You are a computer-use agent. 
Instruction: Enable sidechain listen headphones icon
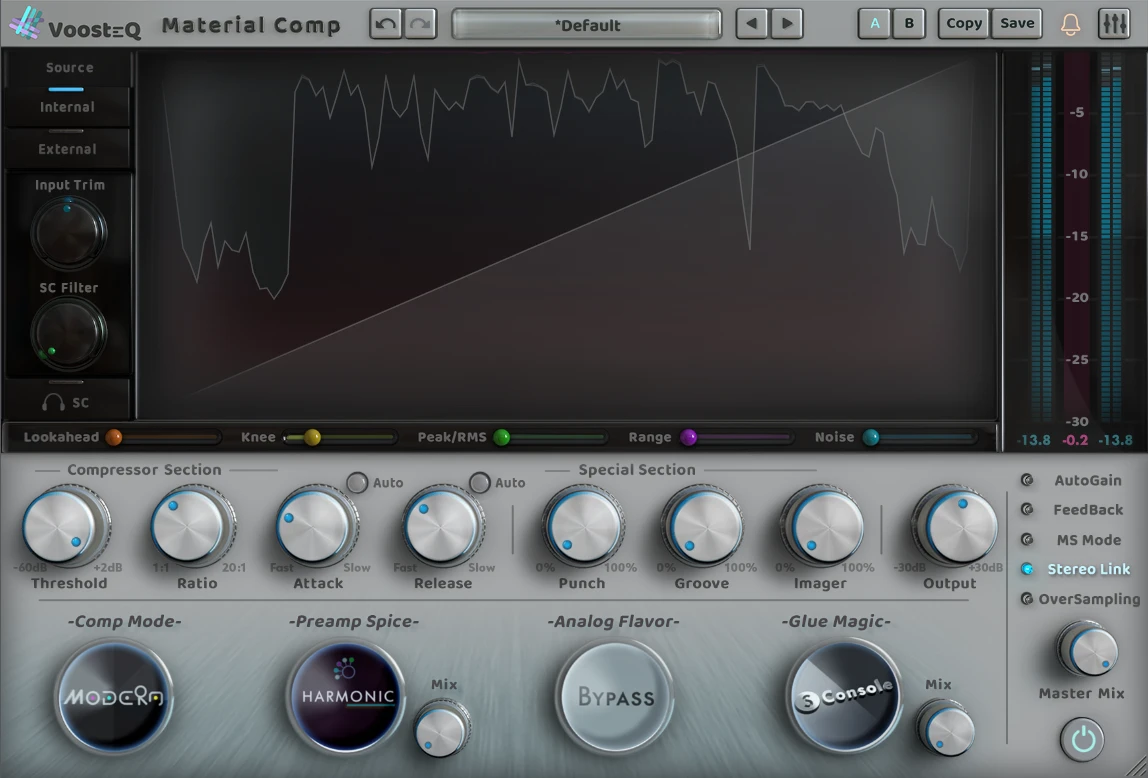pyautogui.click(x=56, y=402)
